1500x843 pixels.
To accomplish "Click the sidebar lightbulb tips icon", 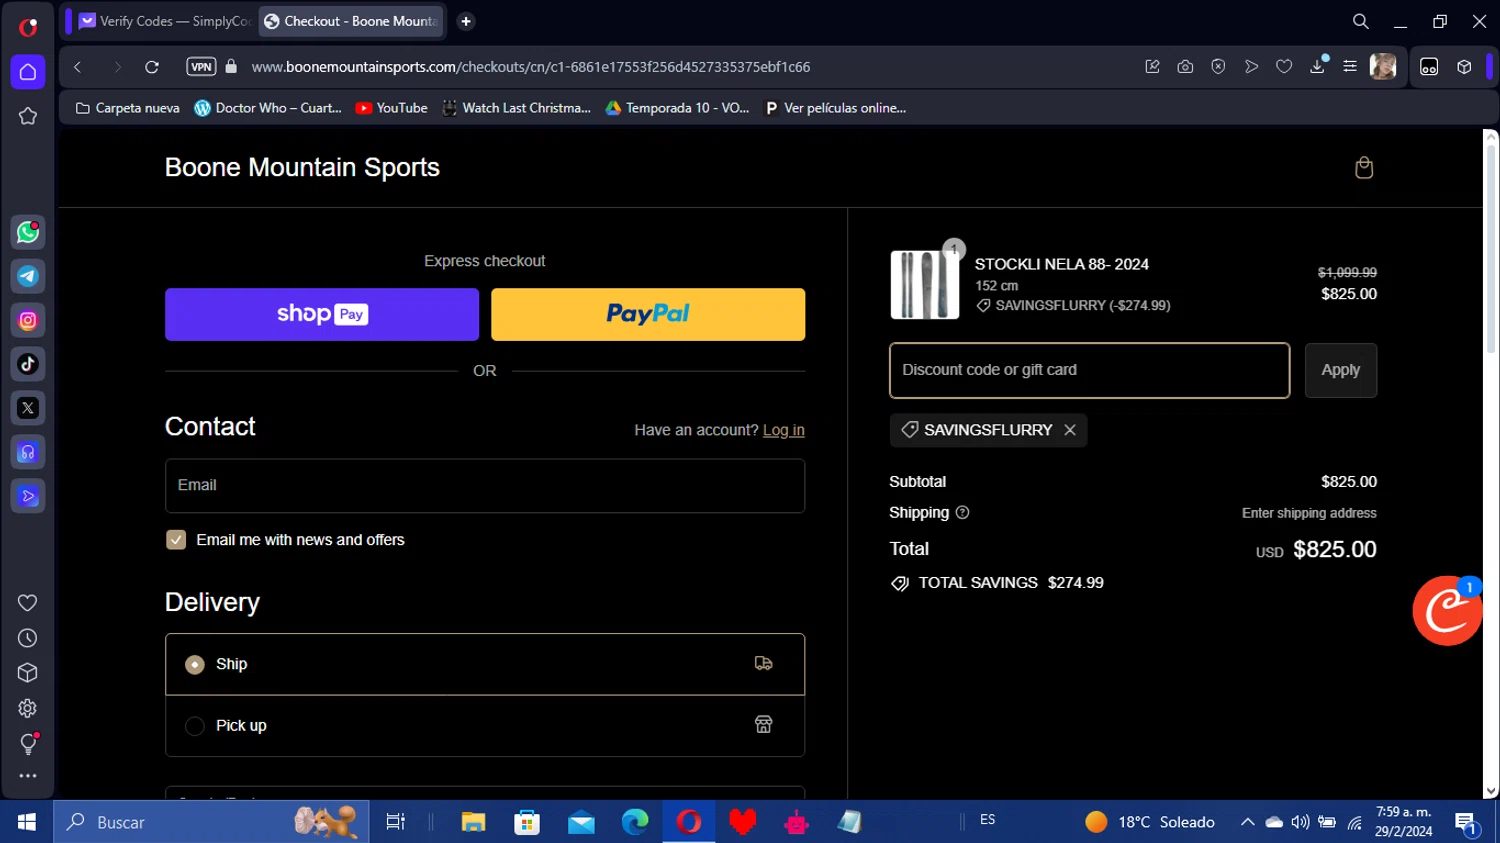I will 28,744.
